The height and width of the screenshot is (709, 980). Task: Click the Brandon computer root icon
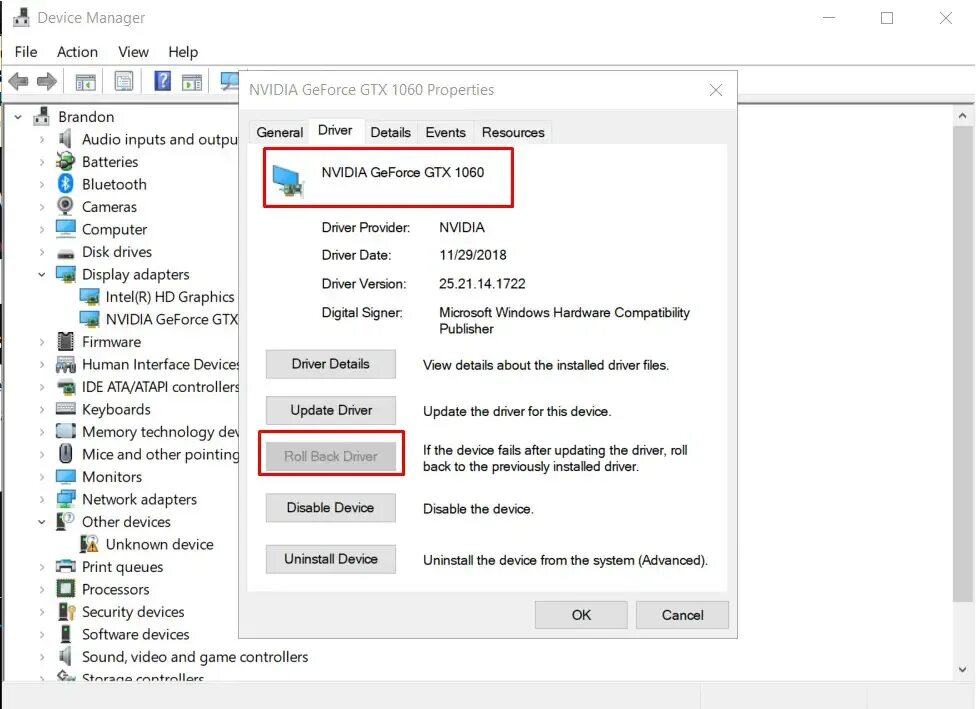point(42,116)
